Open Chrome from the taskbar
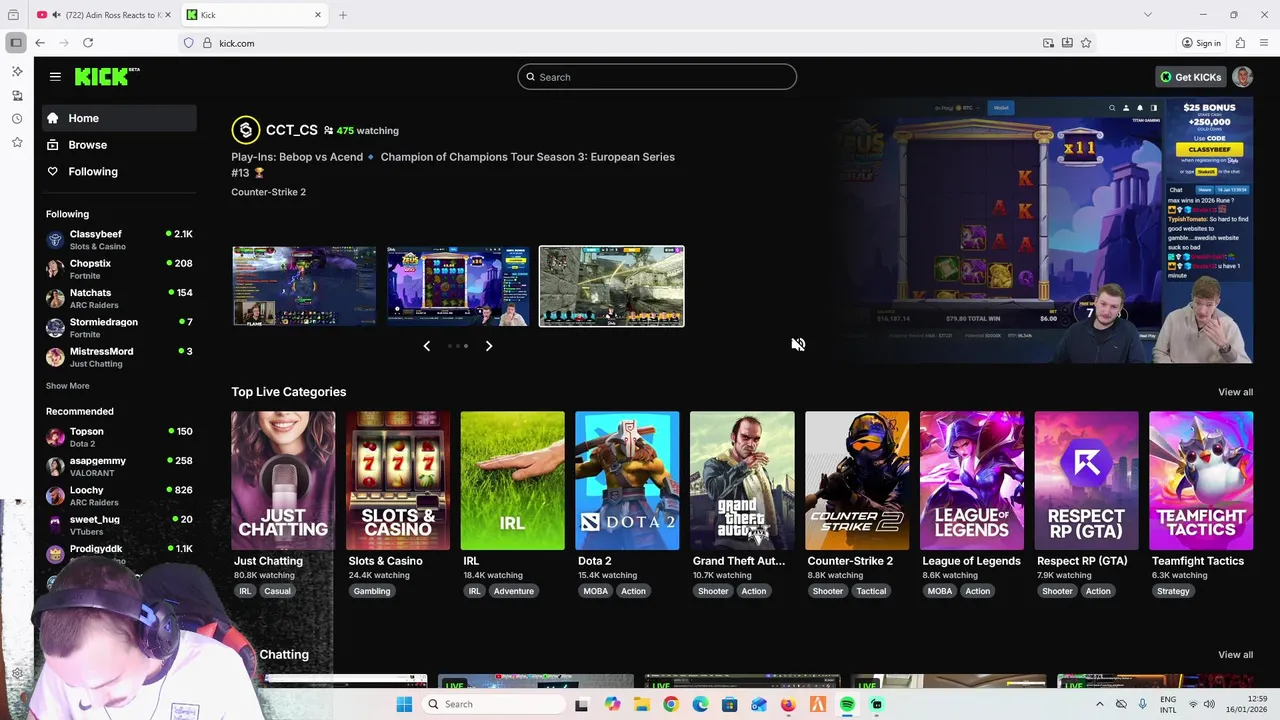1280x720 pixels. click(671, 704)
